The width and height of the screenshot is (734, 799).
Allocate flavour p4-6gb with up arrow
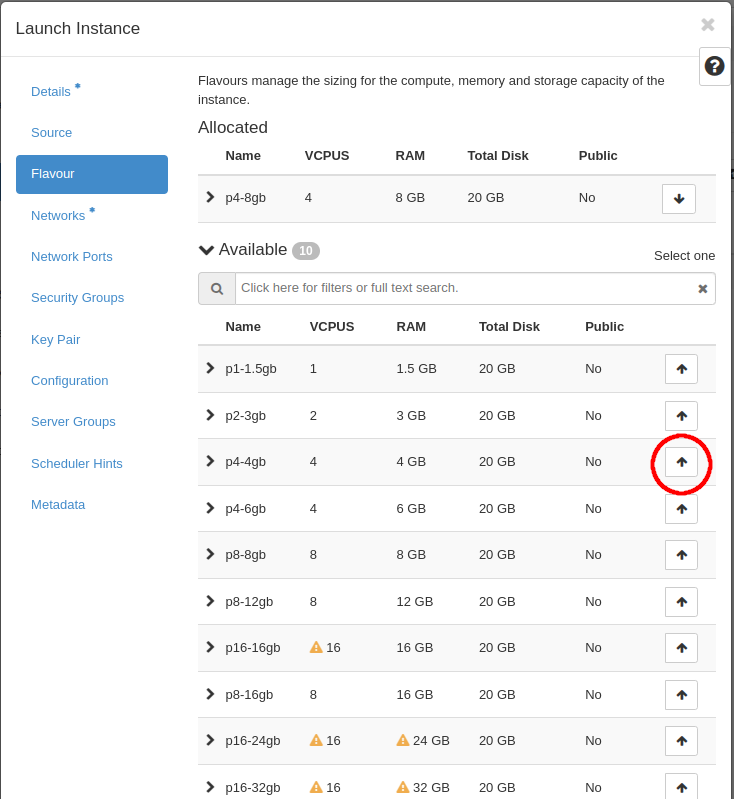point(681,509)
